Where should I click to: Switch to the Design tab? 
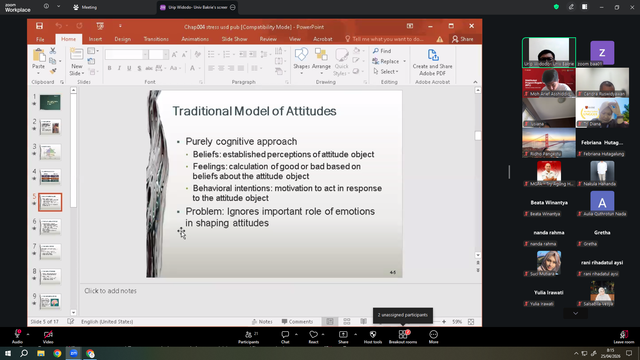[122, 39]
